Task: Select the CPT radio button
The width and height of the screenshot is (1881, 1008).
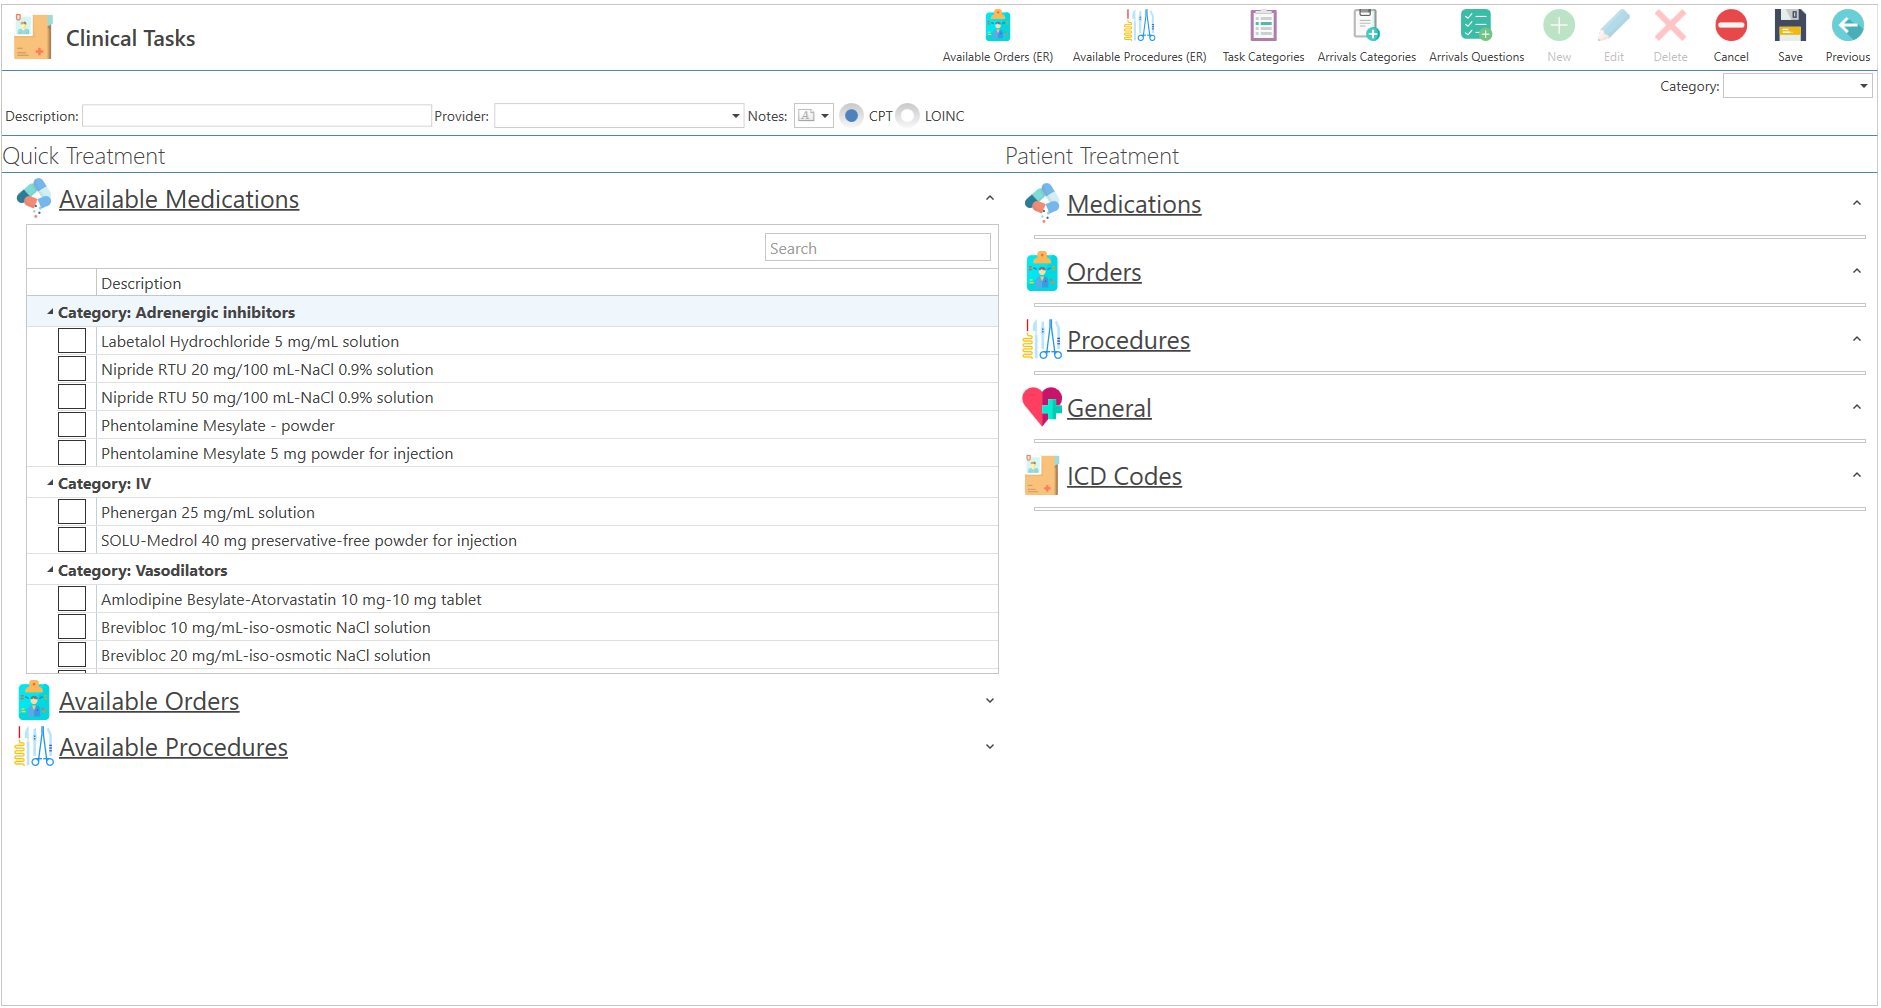Action: click(x=851, y=115)
